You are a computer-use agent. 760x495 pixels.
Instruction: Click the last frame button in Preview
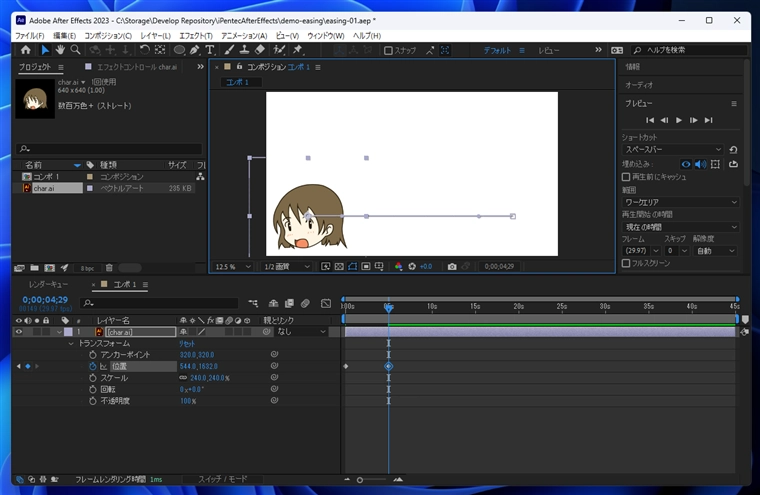(x=709, y=120)
